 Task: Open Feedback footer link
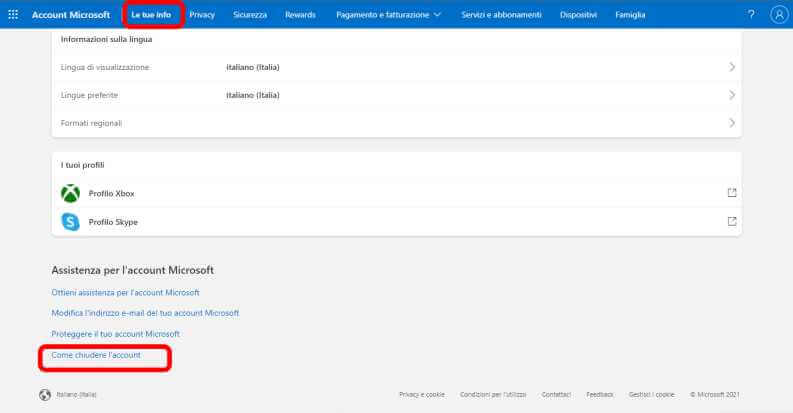pyautogui.click(x=600, y=395)
